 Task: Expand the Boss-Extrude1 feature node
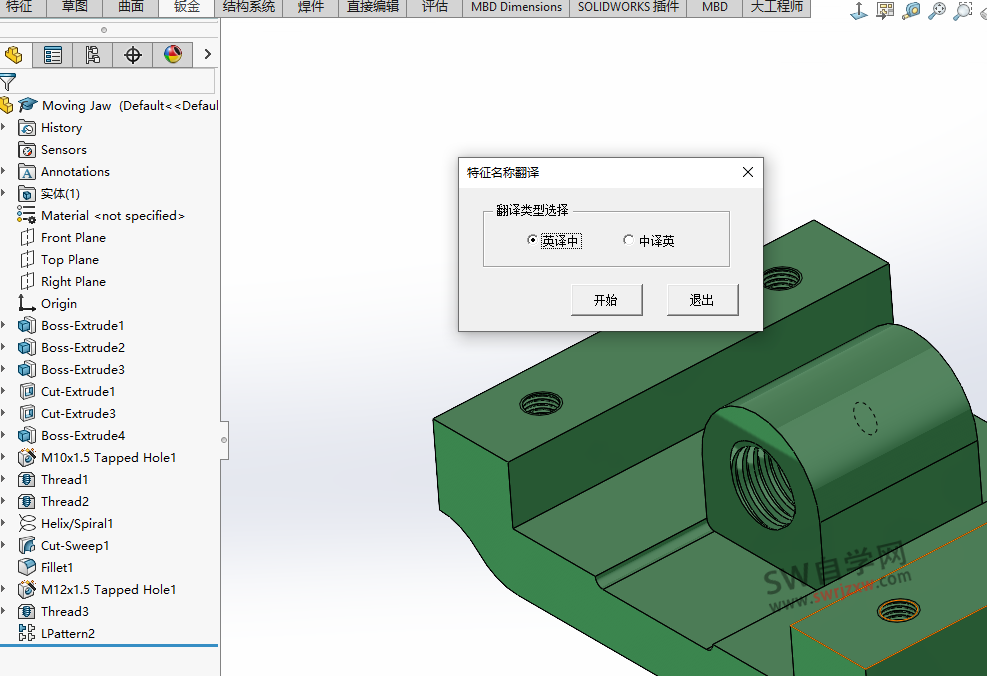click(4, 326)
